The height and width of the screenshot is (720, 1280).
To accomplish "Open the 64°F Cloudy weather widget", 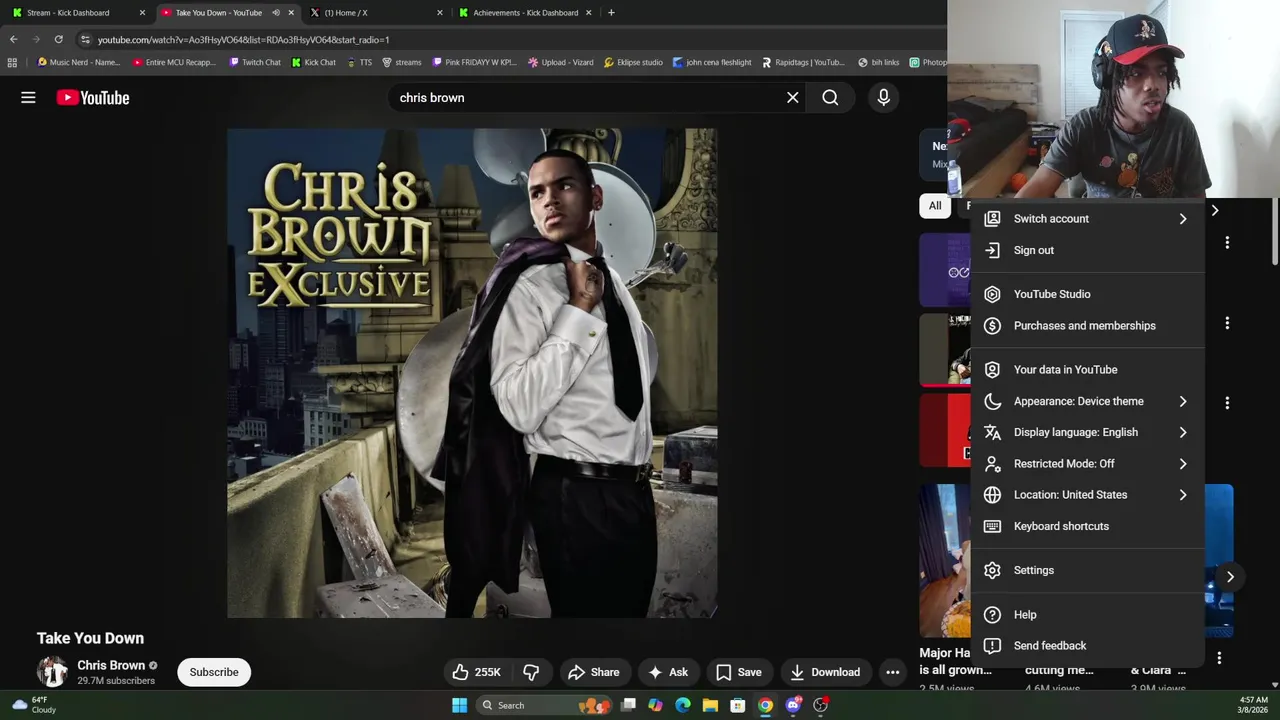I will click(36, 705).
